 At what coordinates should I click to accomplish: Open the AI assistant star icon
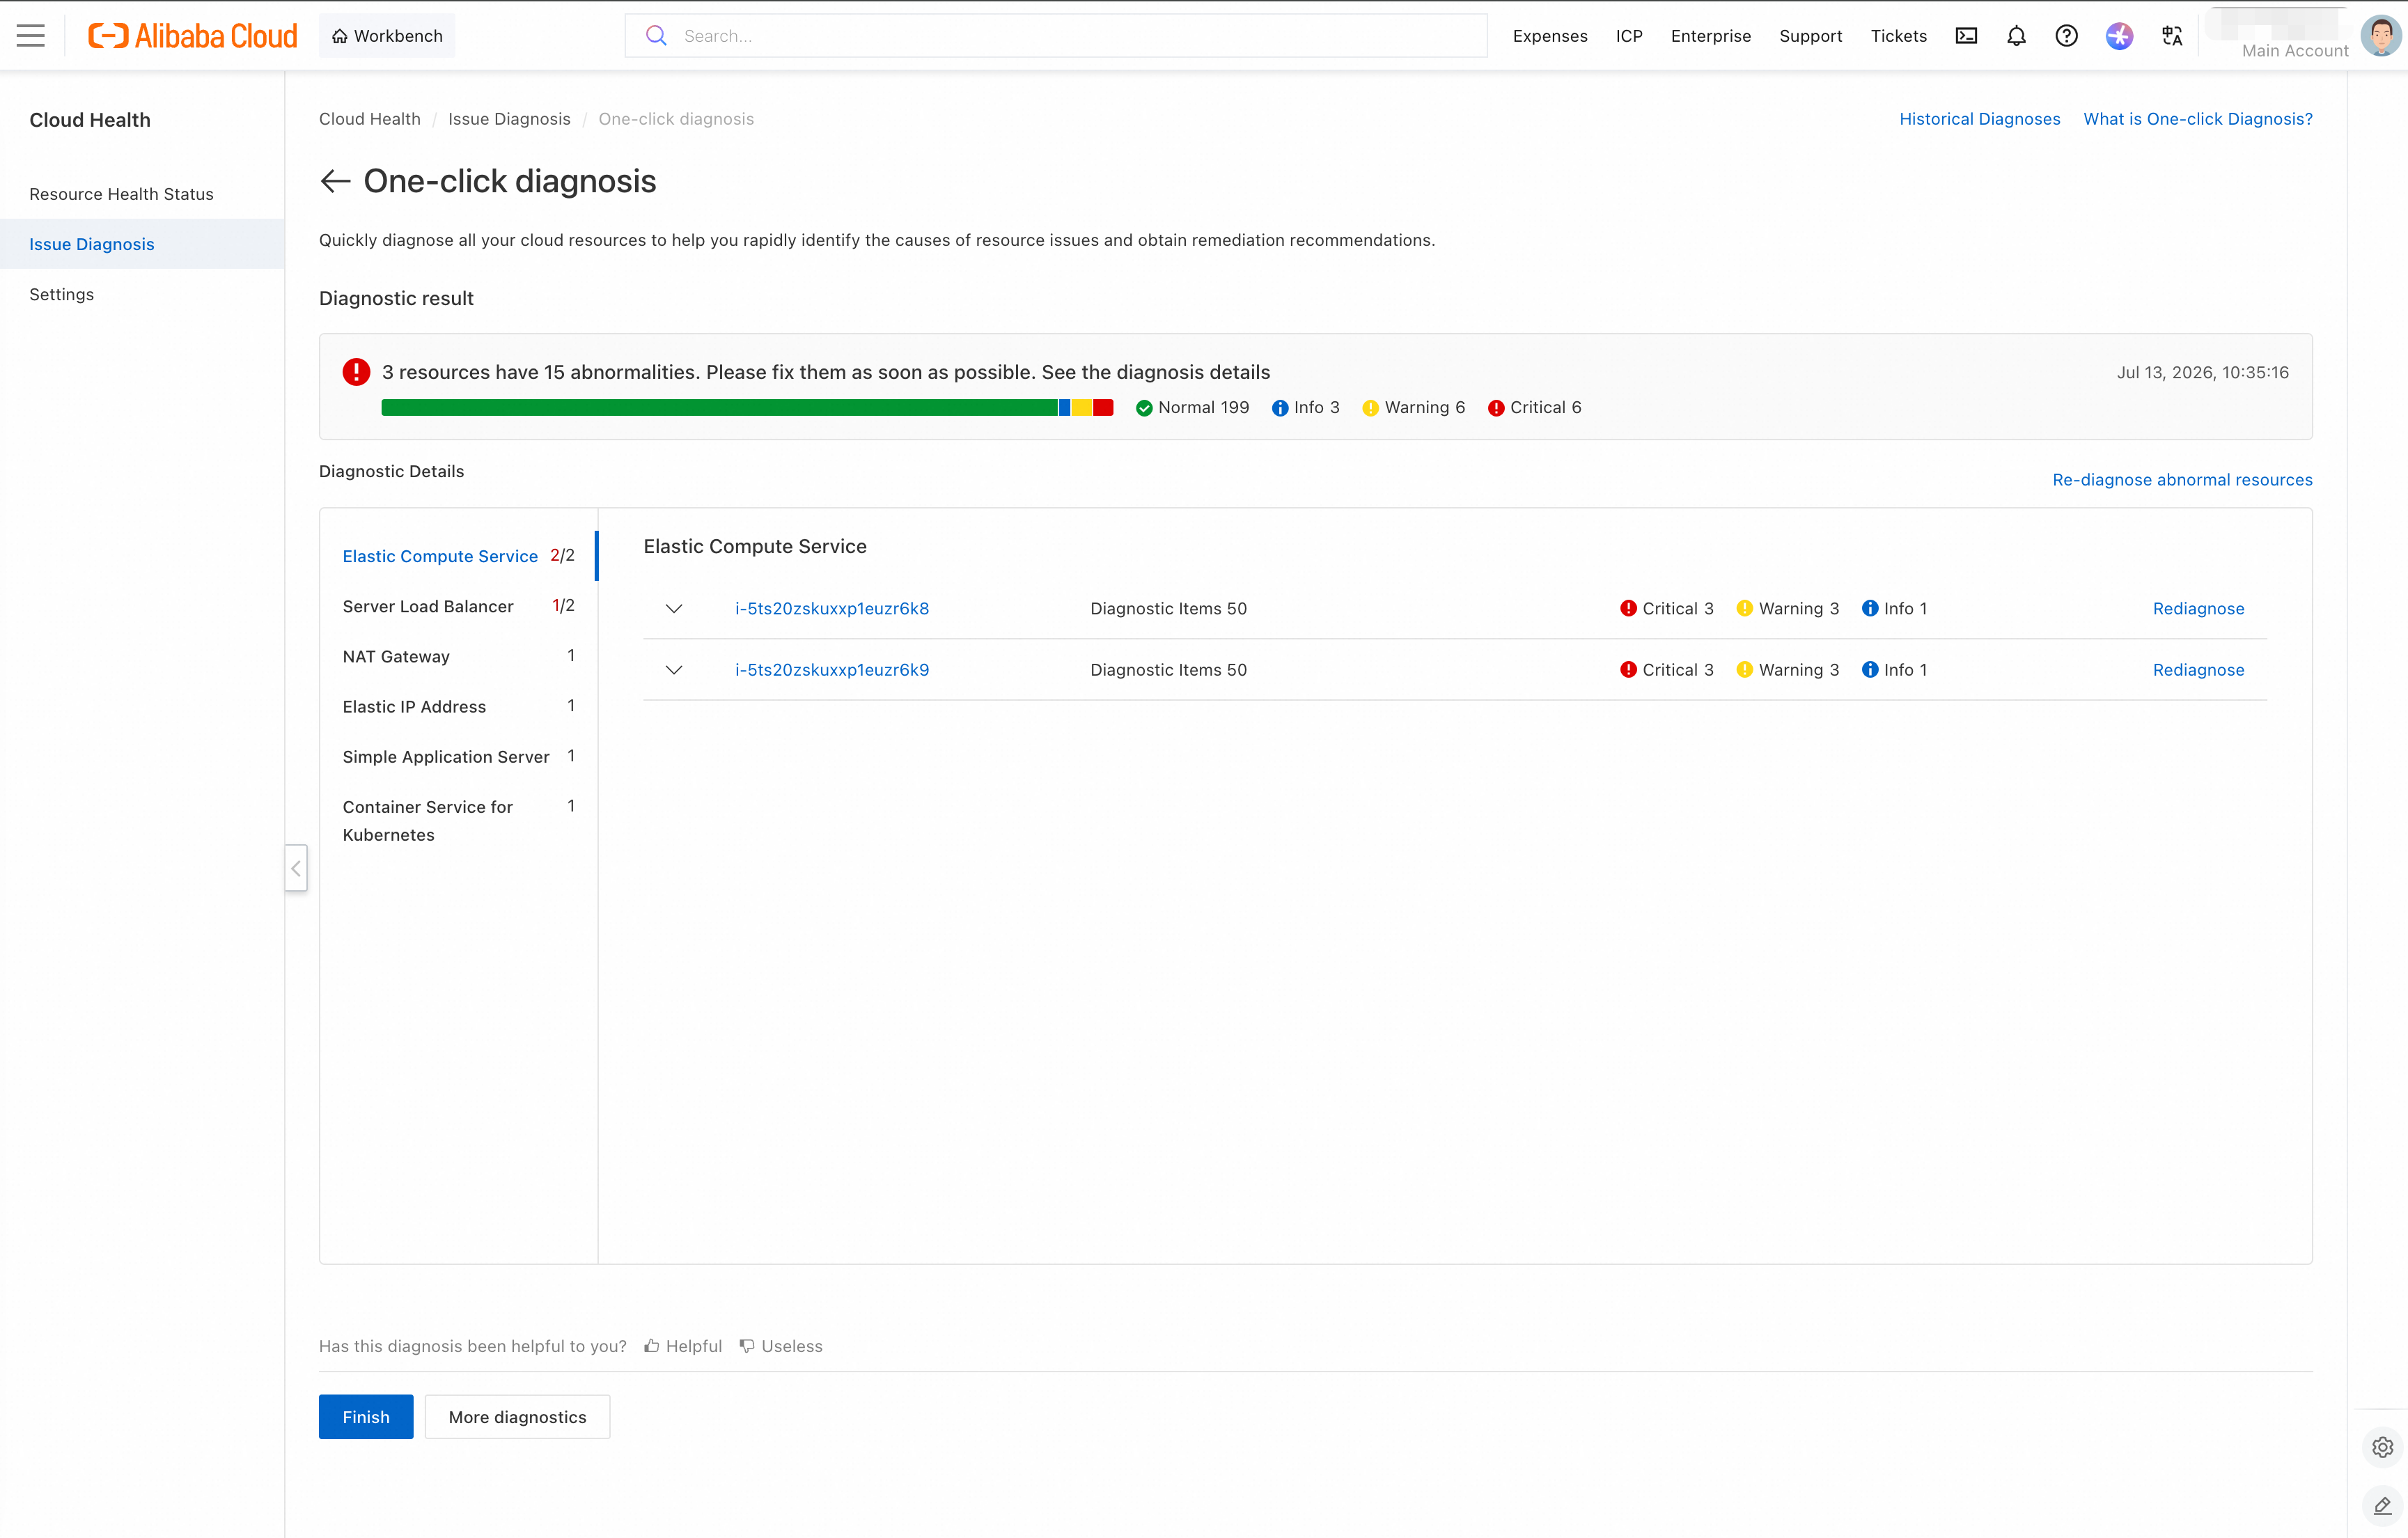point(2119,36)
